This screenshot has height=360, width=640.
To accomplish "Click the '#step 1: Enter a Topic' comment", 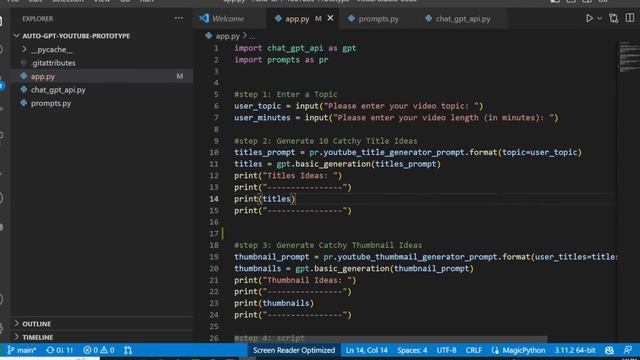I will (x=286, y=94).
